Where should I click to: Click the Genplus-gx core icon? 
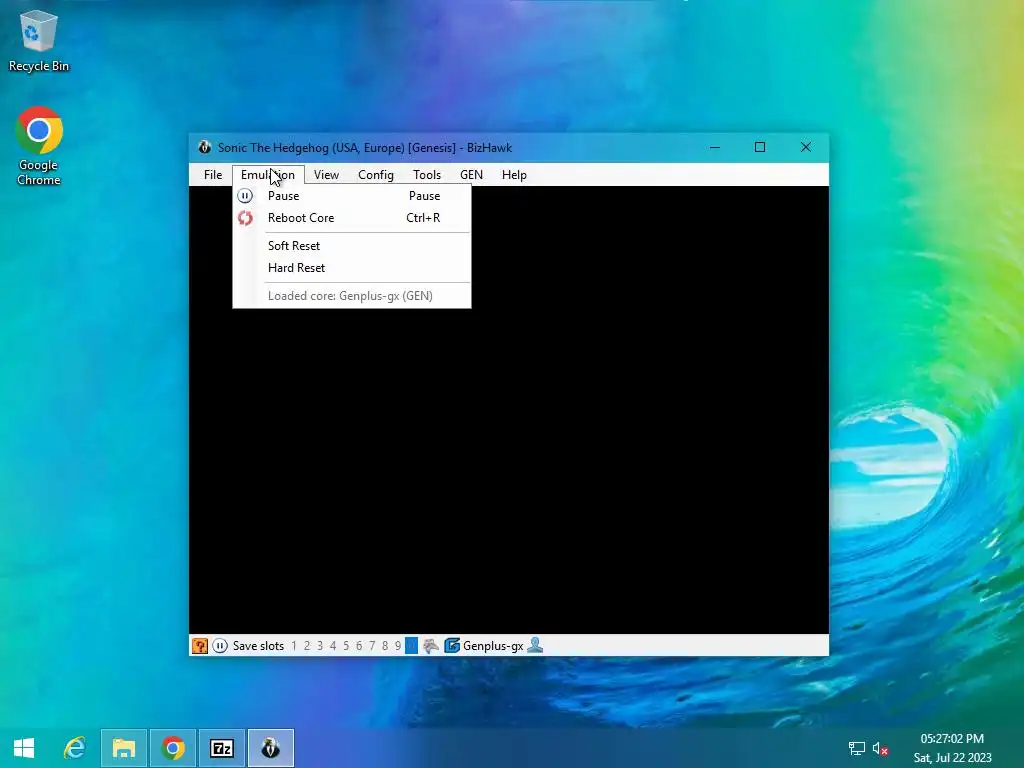click(452, 646)
